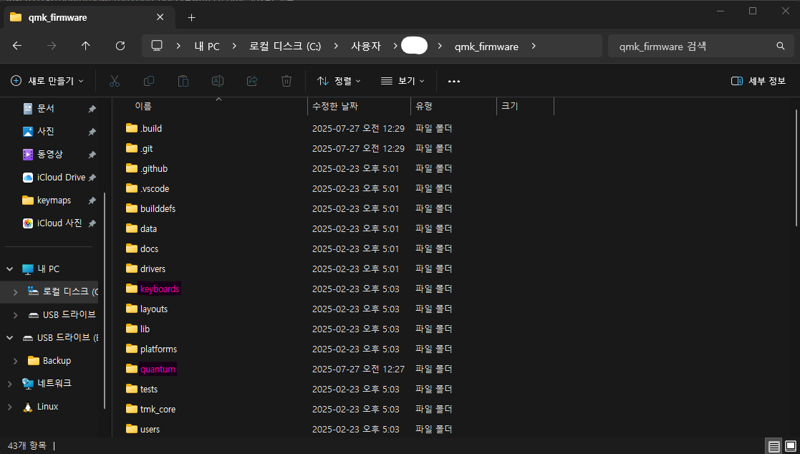Open the 정렬 sort dropdown
800x454 pixels.
(x=339, y=81)
